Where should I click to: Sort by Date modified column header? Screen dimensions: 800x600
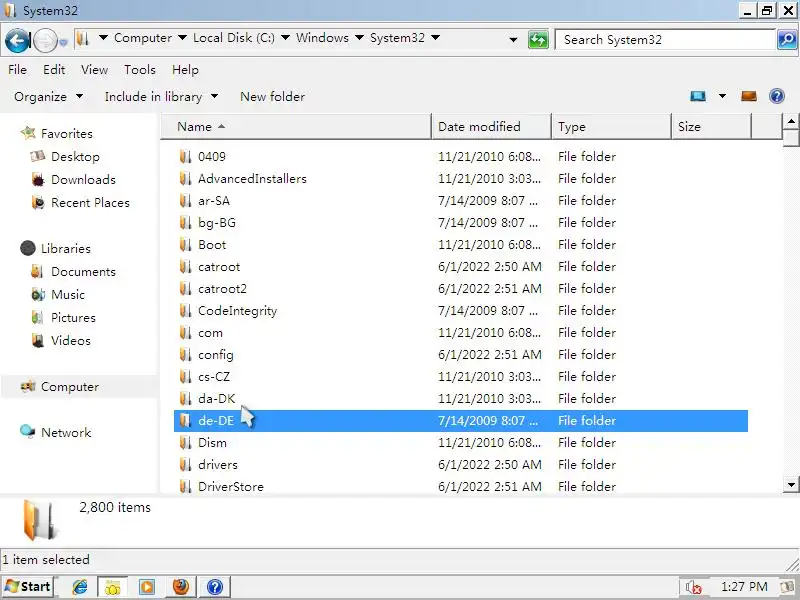[491, 127]
